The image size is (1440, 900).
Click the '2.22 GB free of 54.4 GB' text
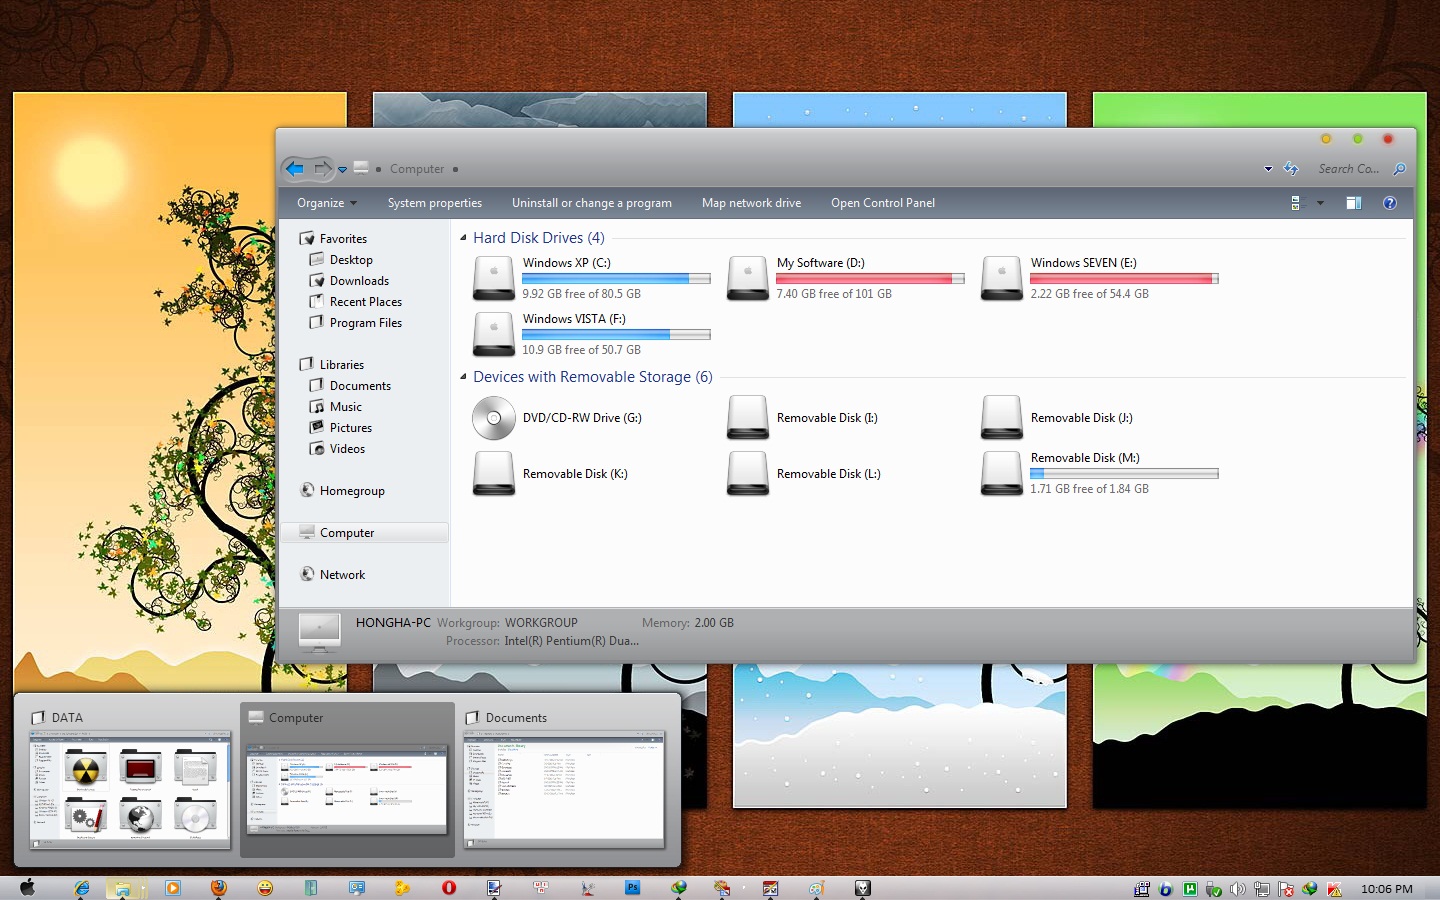pyautogui.click(x=1089, y=294)
